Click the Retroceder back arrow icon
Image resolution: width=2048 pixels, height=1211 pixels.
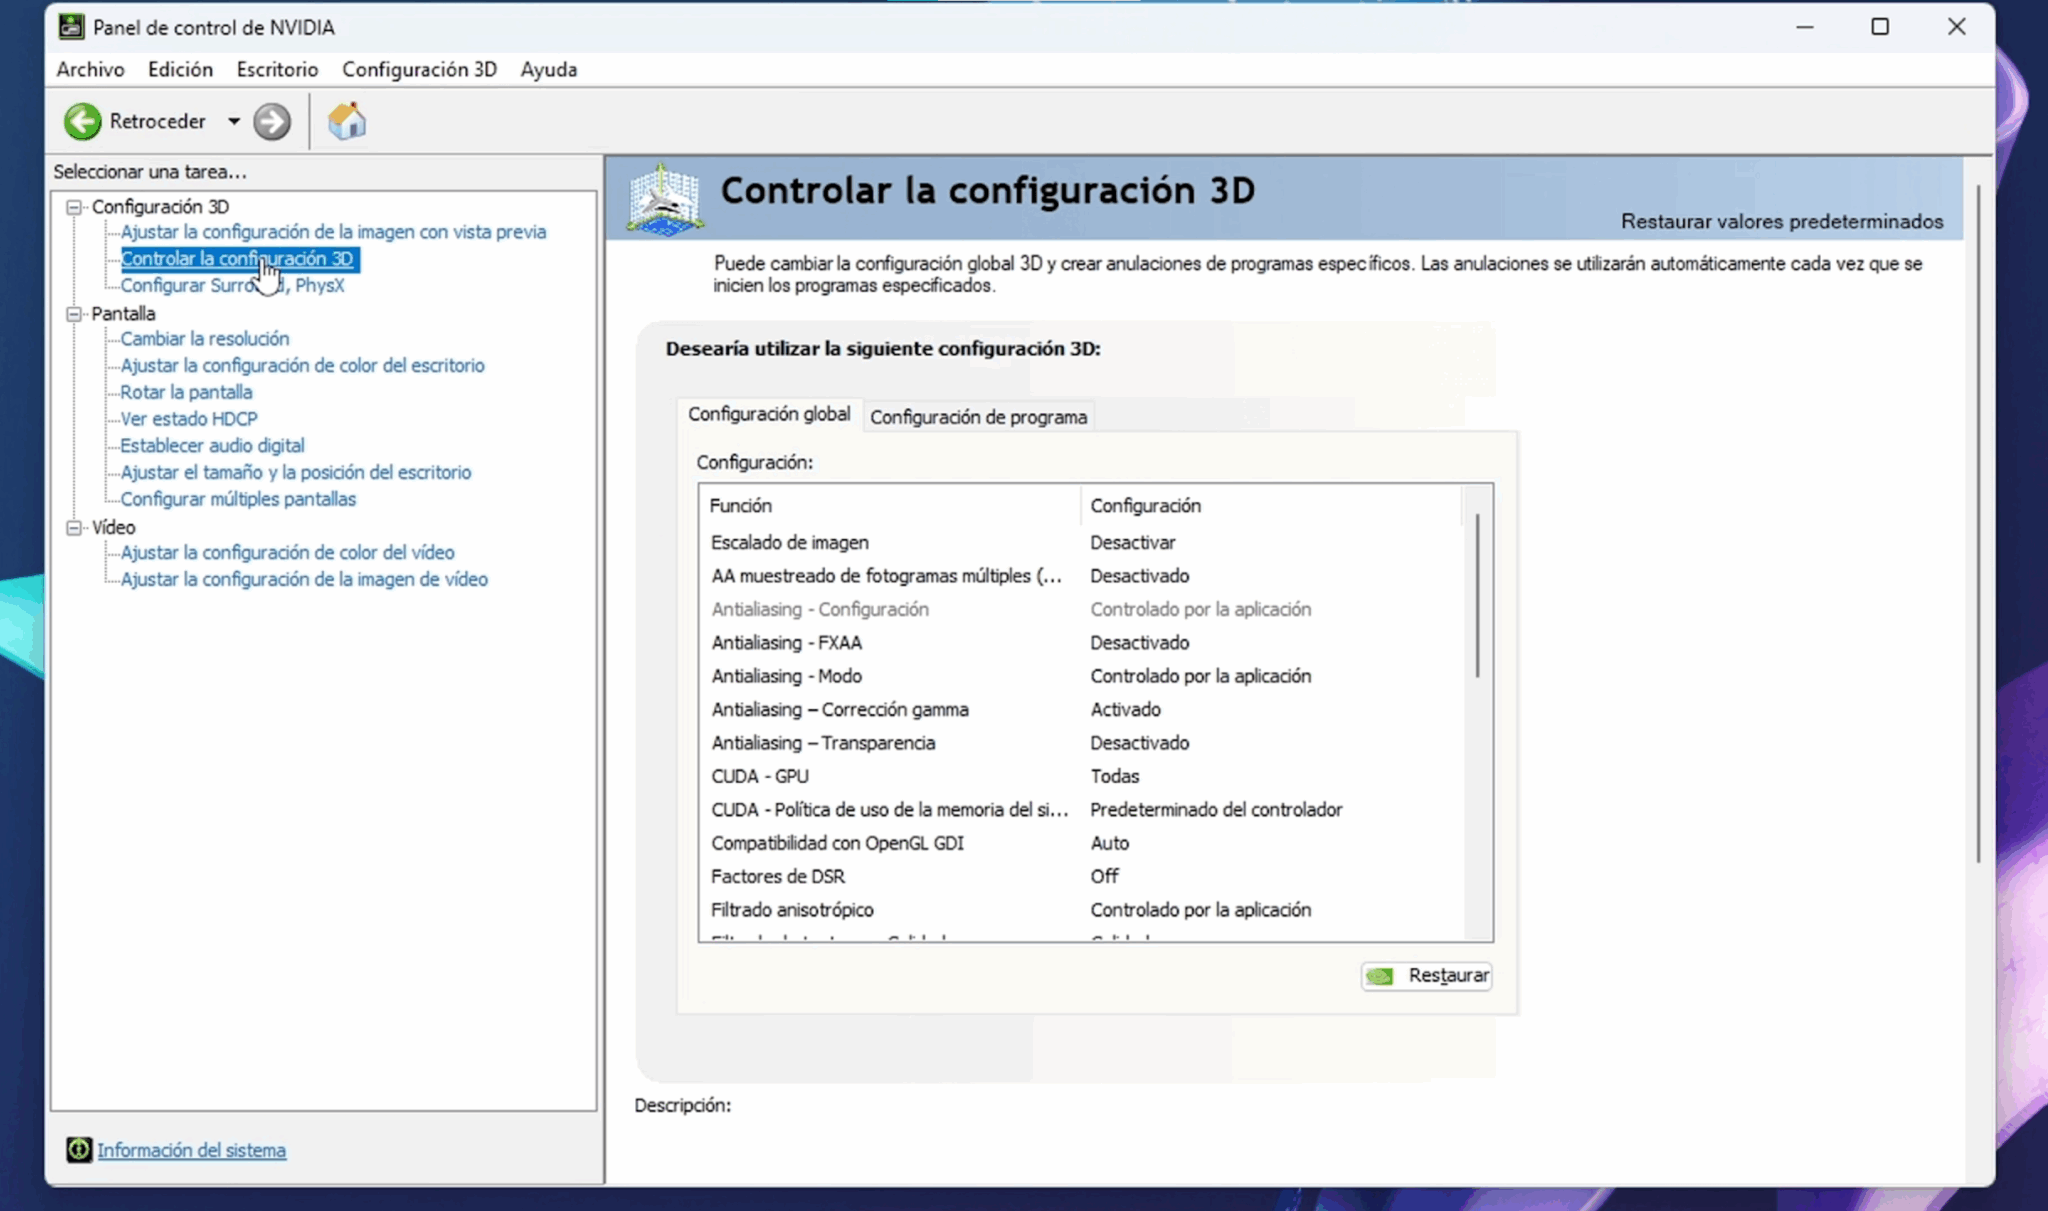click(84, 120)
